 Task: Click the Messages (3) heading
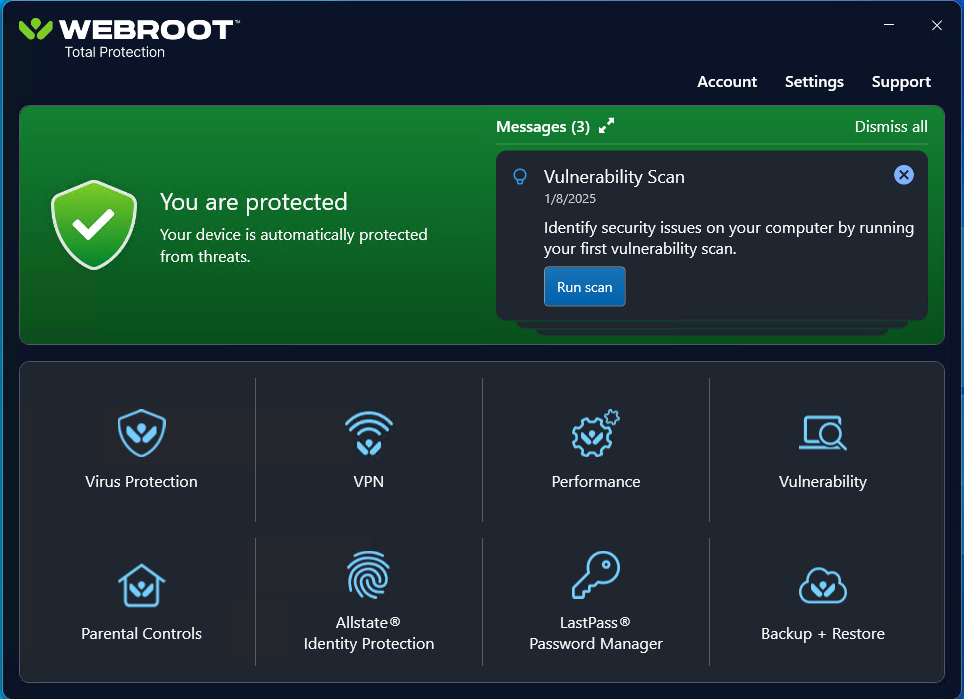click(543, 127)
